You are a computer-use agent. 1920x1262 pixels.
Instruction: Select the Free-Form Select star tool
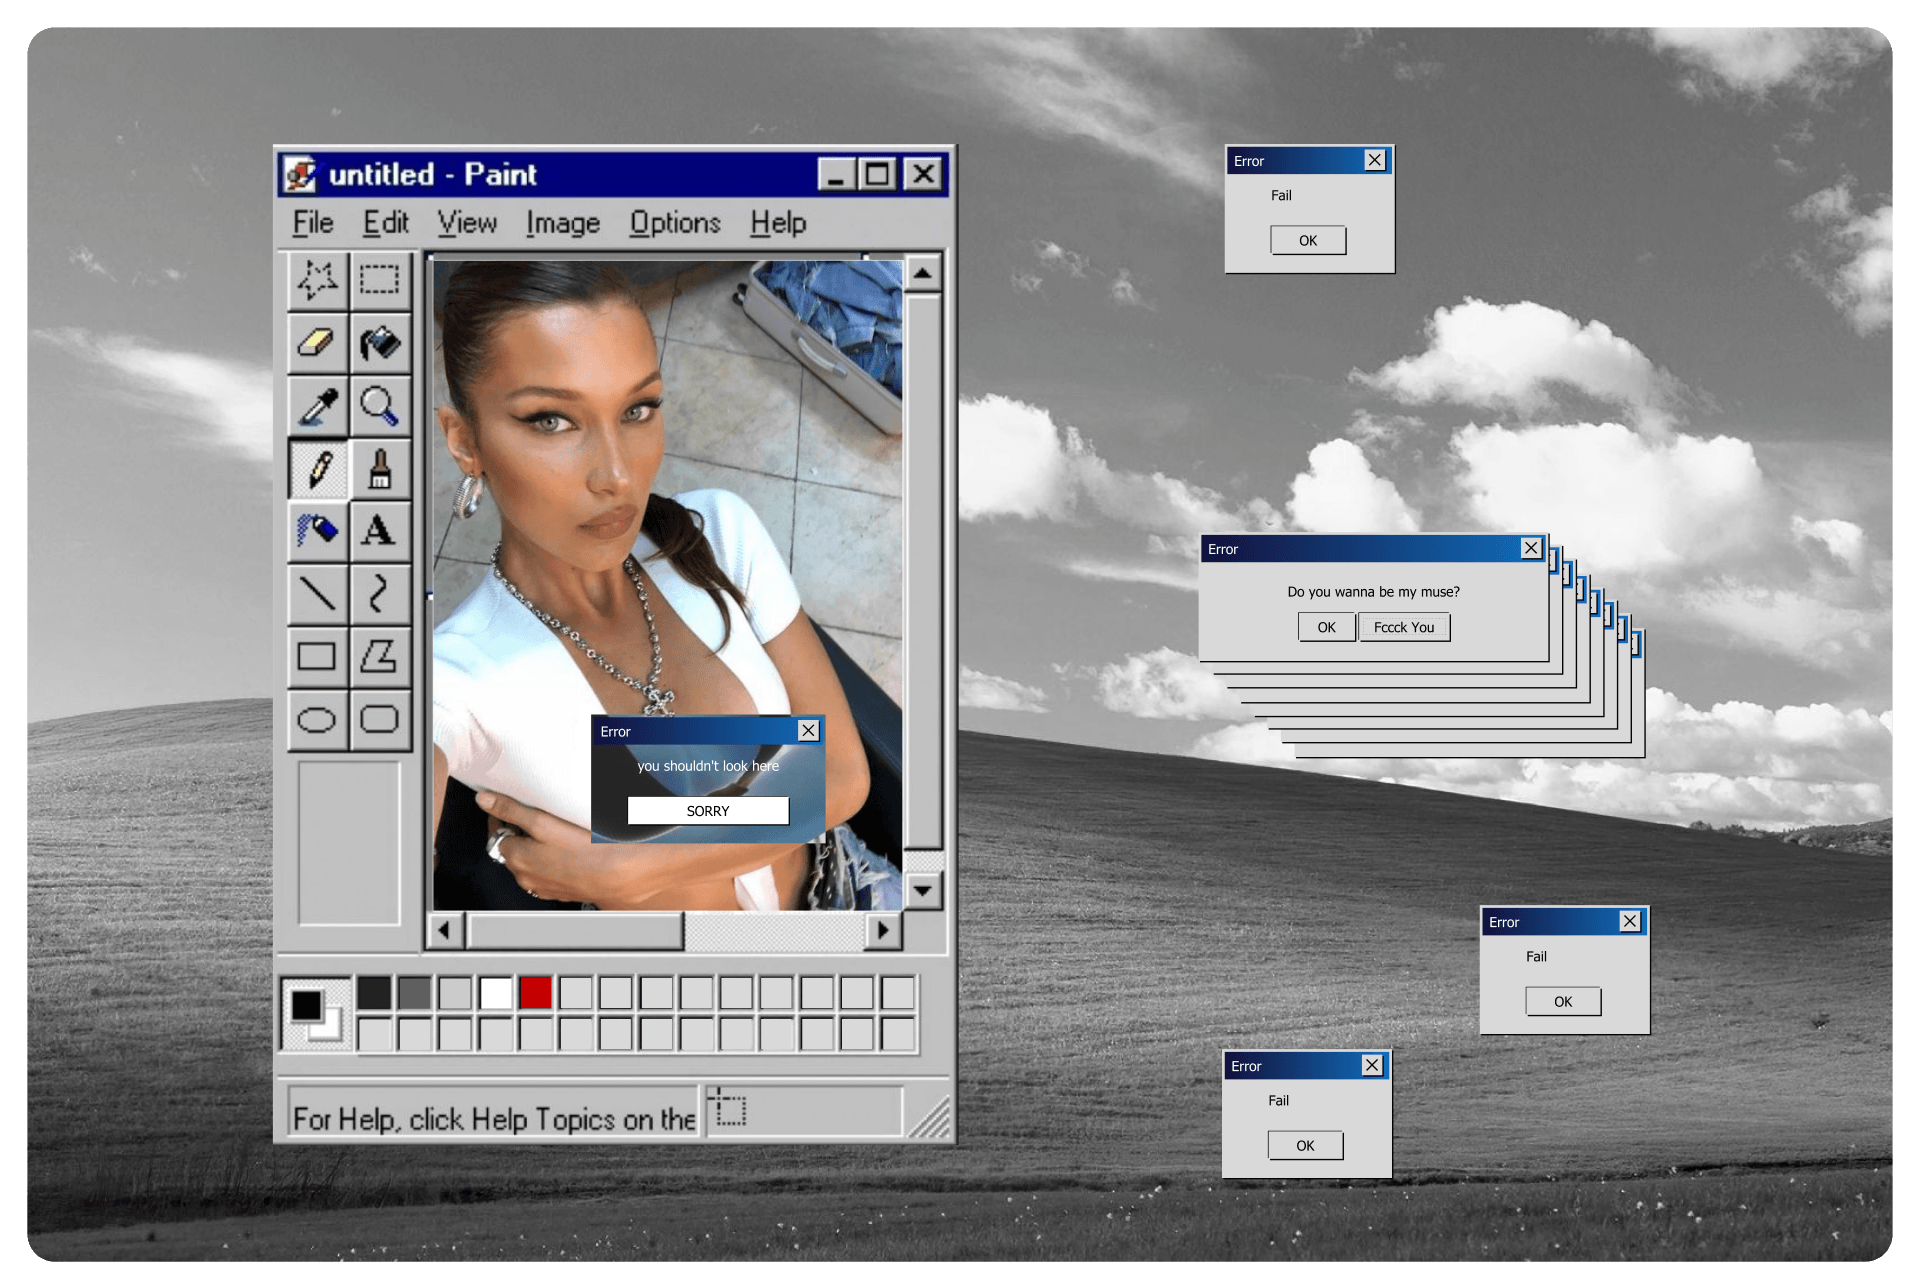317,280
